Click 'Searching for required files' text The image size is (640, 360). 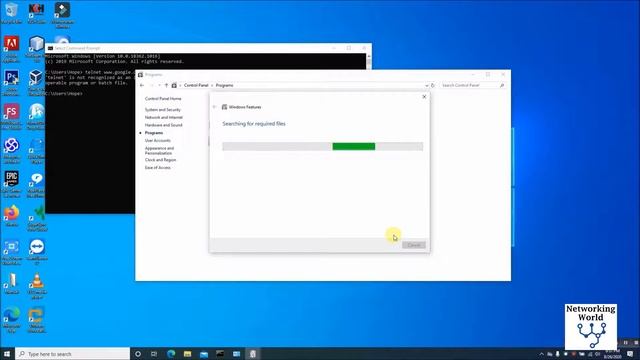coord(254,124)
